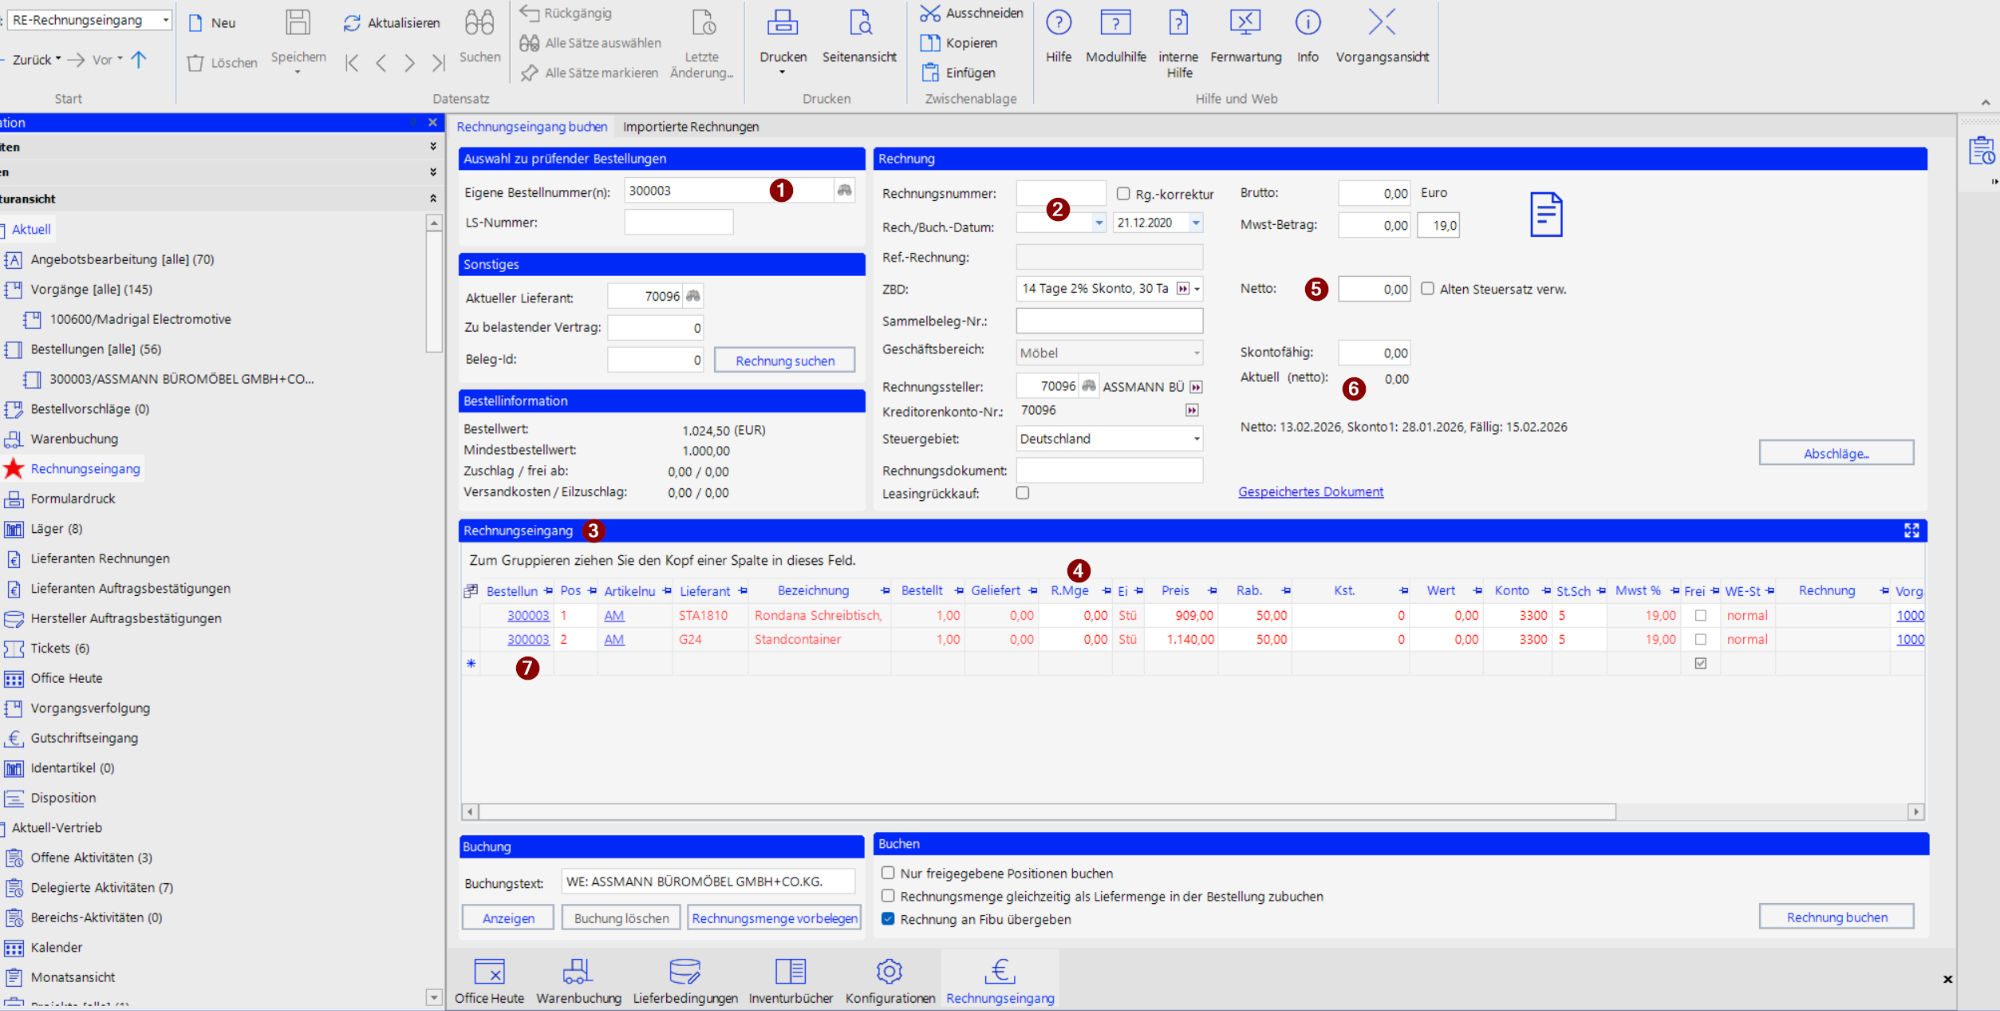Switch to Importierte Rechnungen tab

[690, 127]
